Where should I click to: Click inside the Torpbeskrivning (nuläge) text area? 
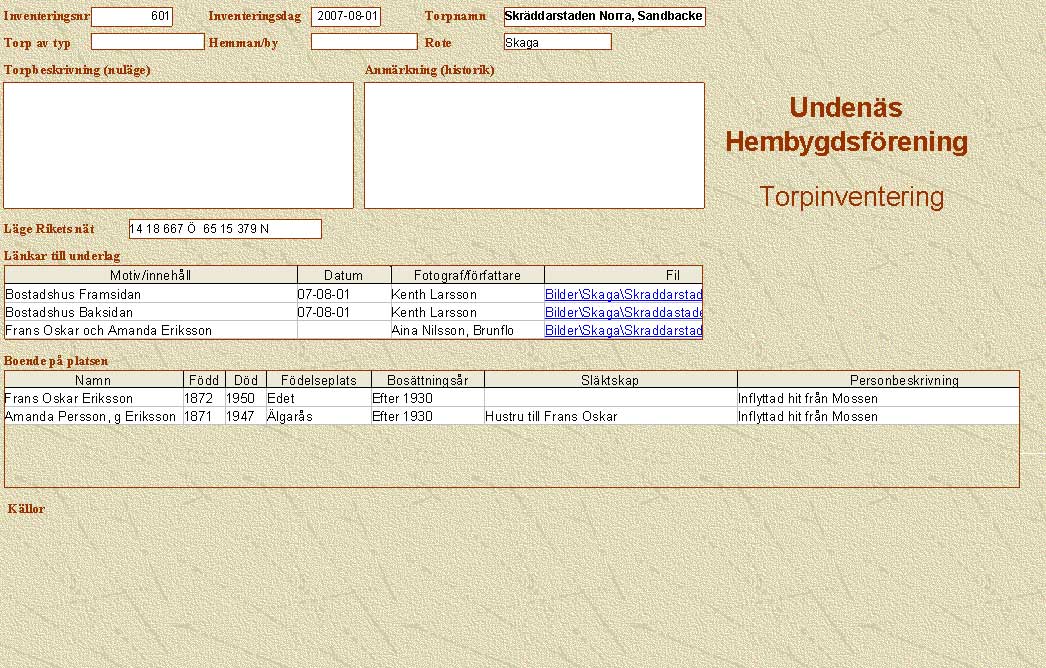[x=178, y=145]
